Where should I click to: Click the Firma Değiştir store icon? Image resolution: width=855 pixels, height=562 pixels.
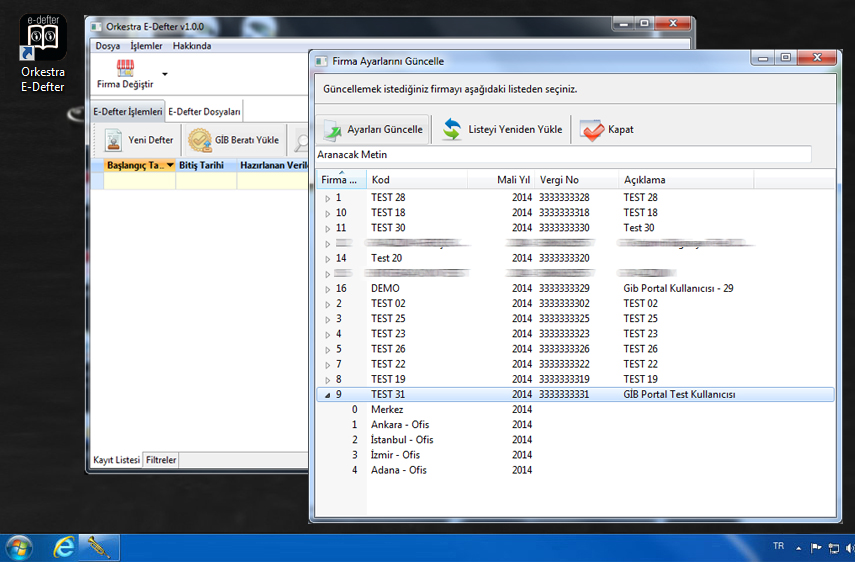pyautogui.click(x=125, y=69)
